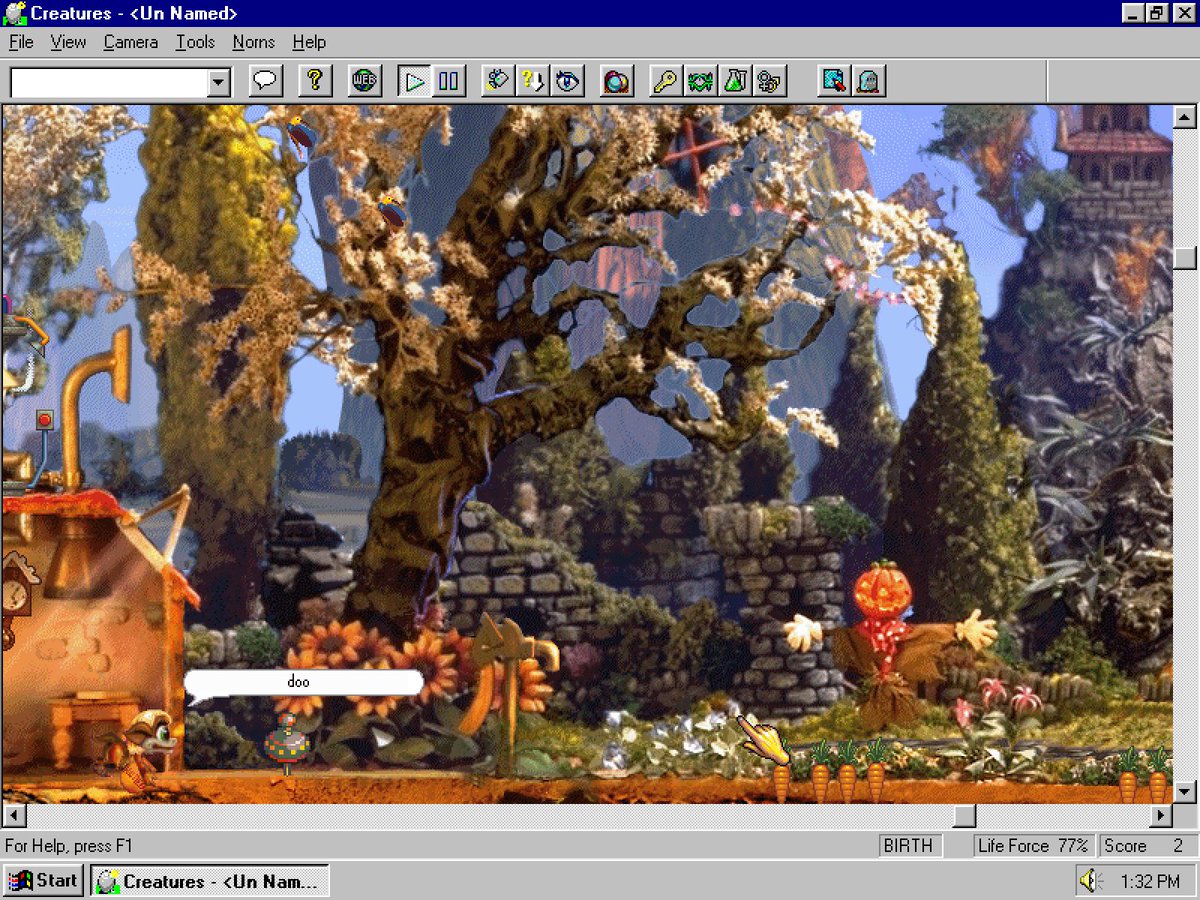Click the yellow question mark help icon
1200x900 pixels.
pyautogui.click(x=315, y=81)
